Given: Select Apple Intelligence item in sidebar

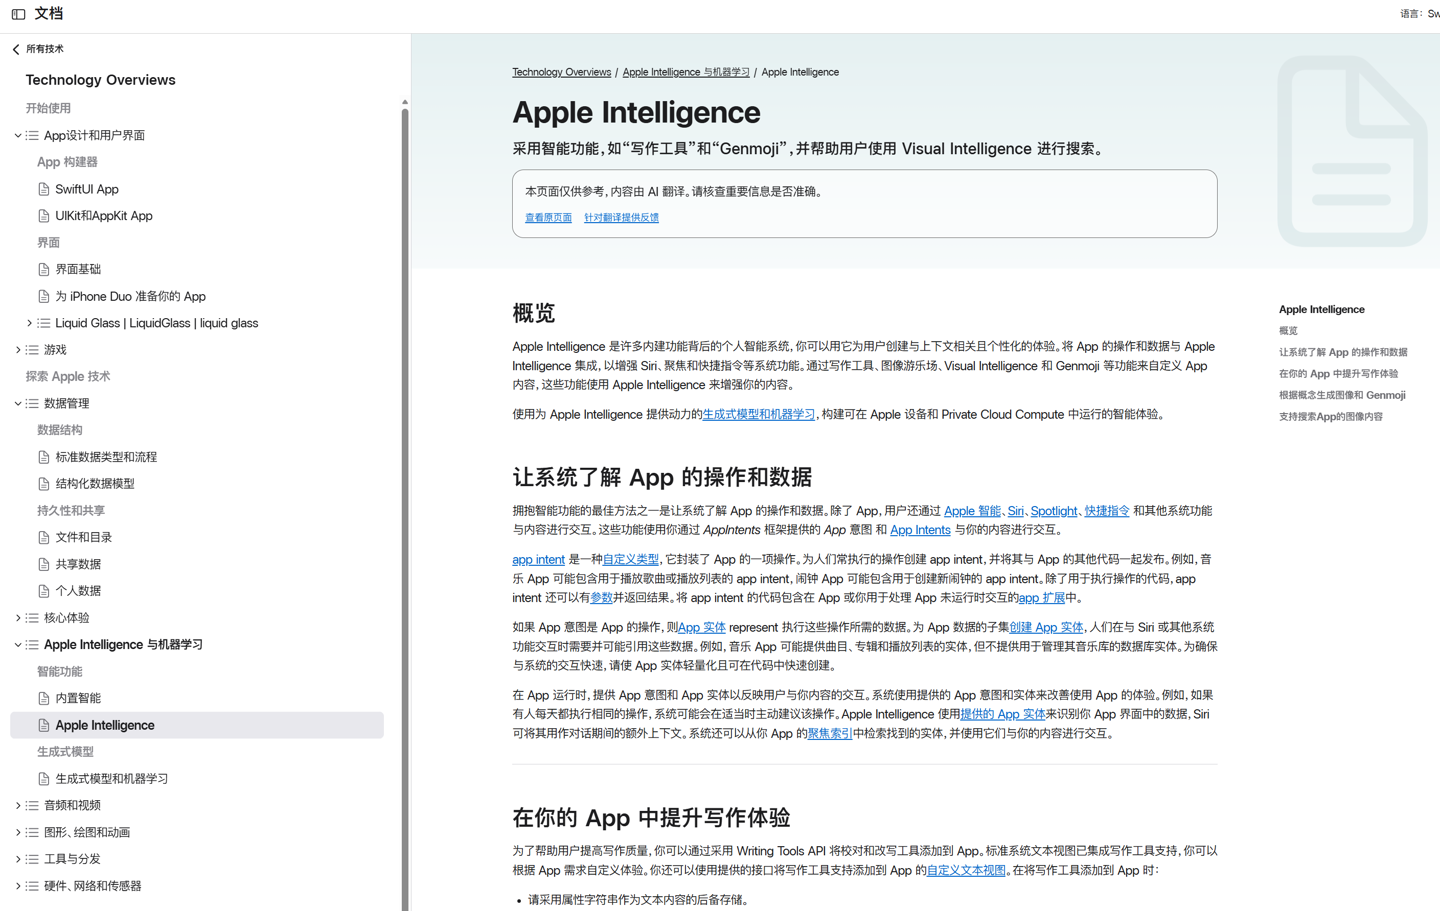Looking at the screenshot, I should coord(197,725).
